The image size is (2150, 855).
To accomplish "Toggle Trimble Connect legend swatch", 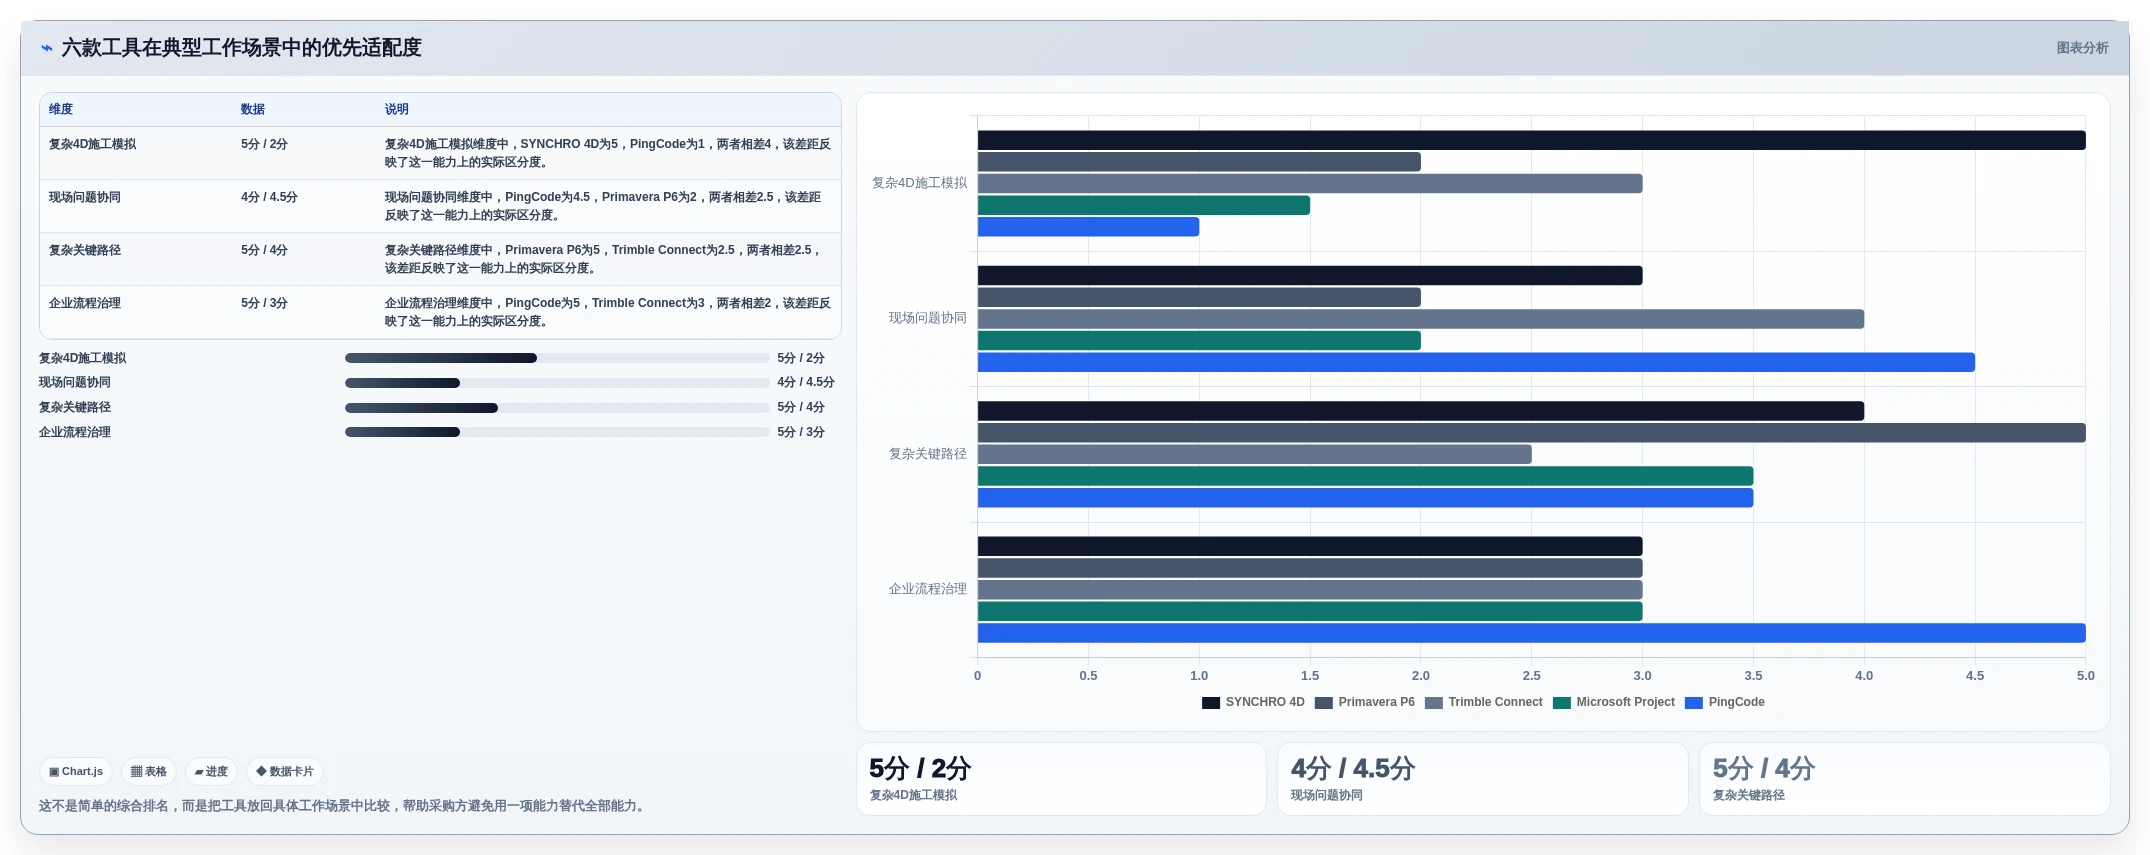I will (1434, 702).
